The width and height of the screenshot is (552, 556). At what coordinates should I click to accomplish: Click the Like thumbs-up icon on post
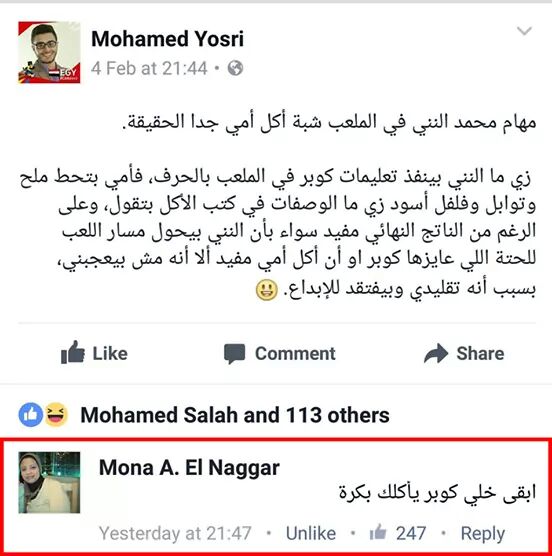73,352
